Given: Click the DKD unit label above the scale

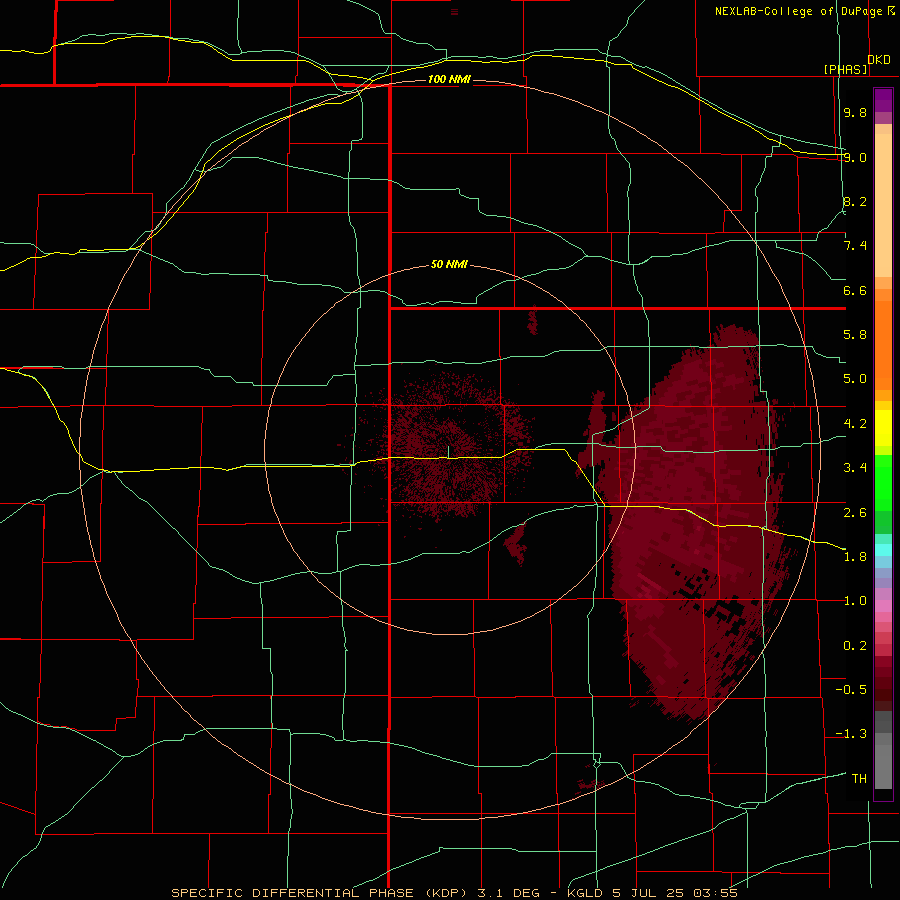Looking at the screenshot, I should (x=878, y=60).
